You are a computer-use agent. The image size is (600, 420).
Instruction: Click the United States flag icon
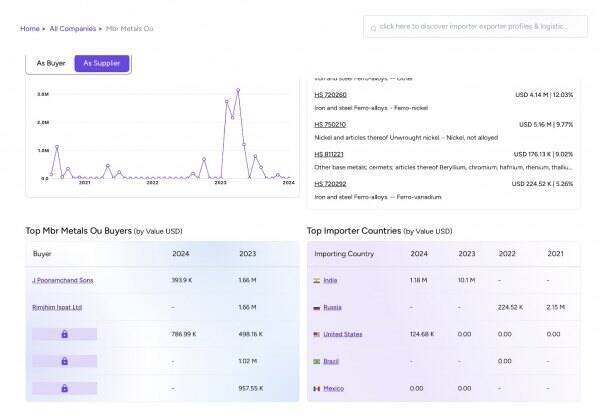[x=317, y=334]
